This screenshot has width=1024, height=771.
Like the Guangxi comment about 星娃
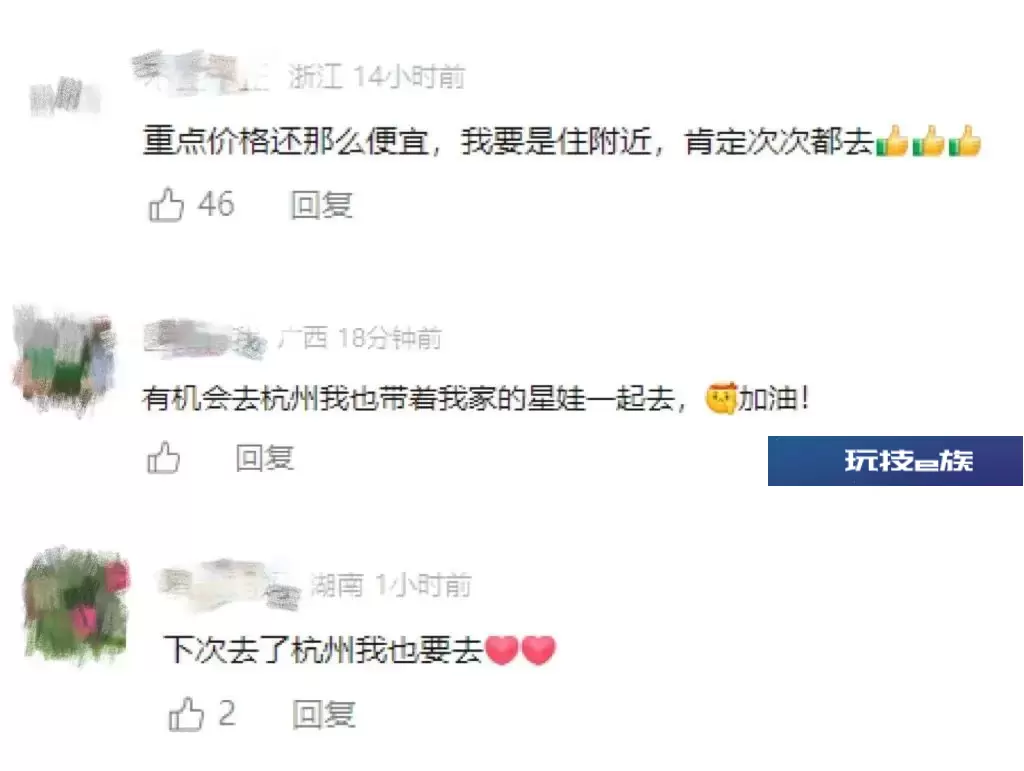tap(163, 457)
